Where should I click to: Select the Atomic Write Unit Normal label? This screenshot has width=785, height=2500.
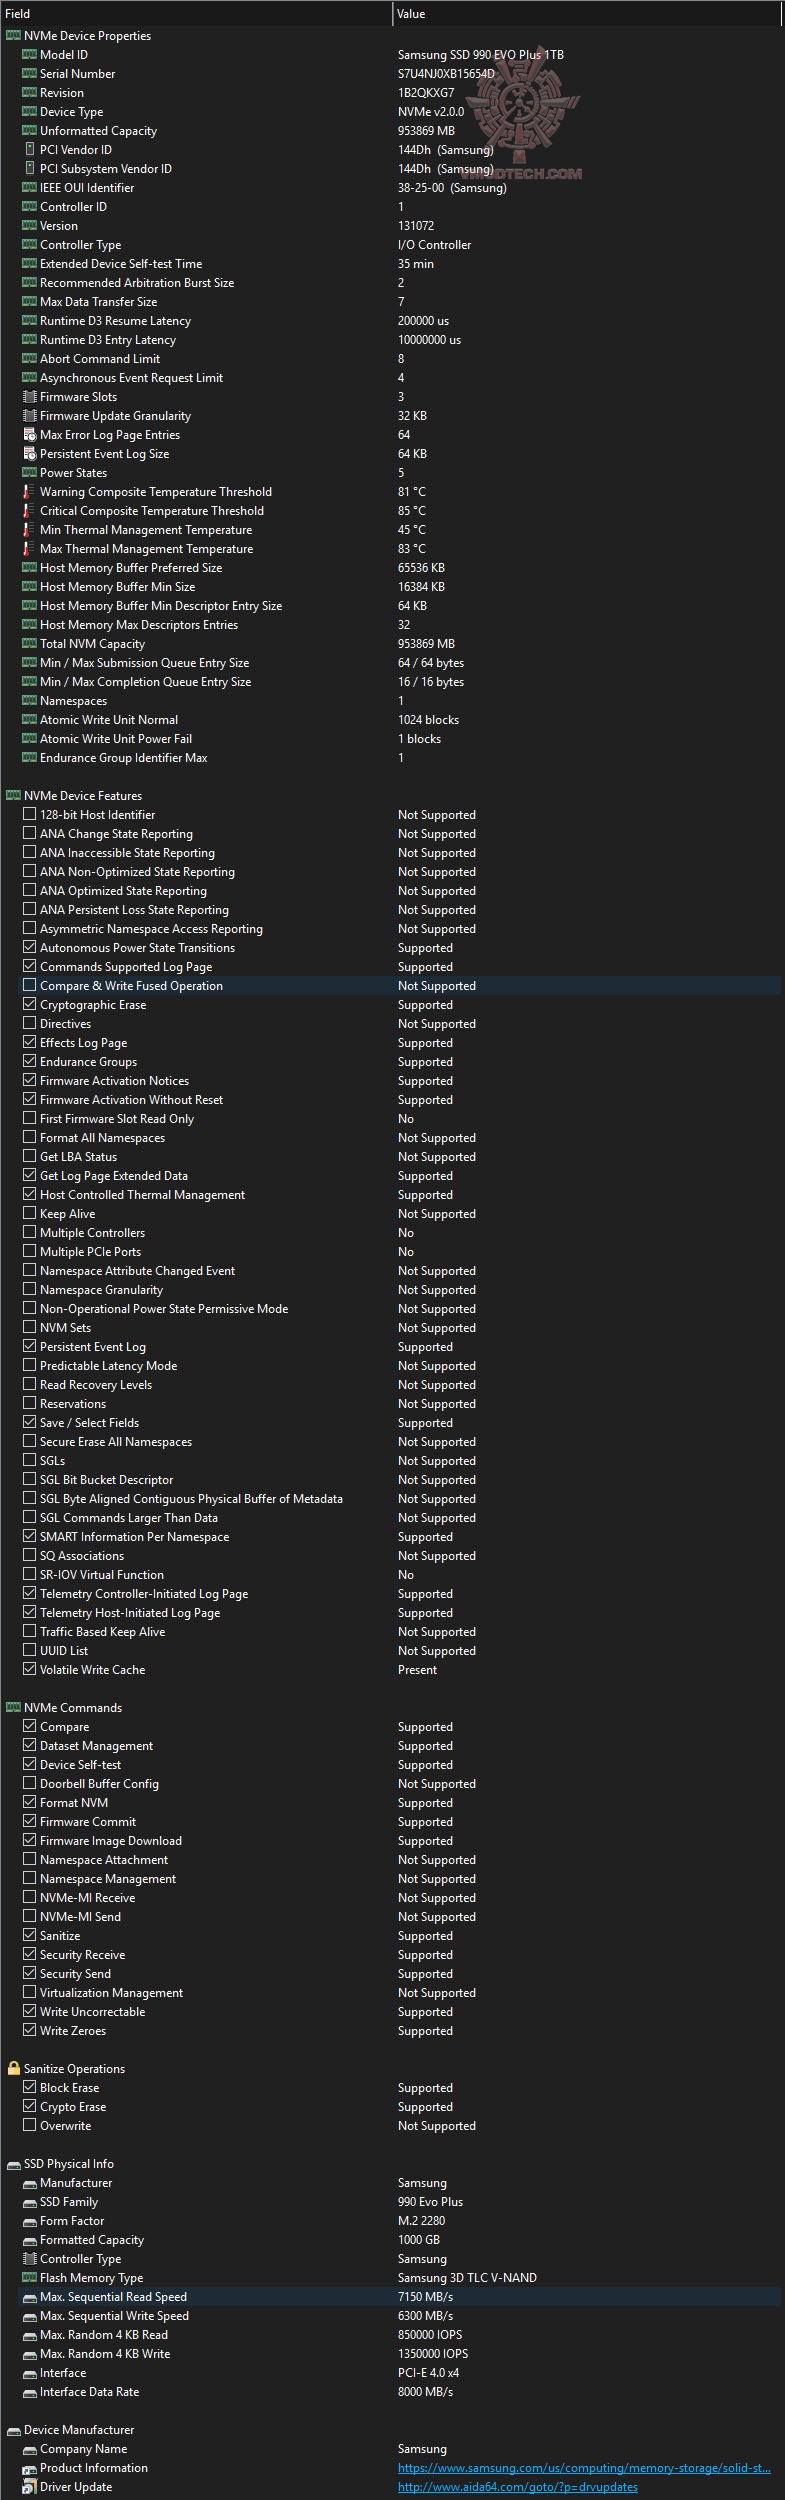click(109, 720)
